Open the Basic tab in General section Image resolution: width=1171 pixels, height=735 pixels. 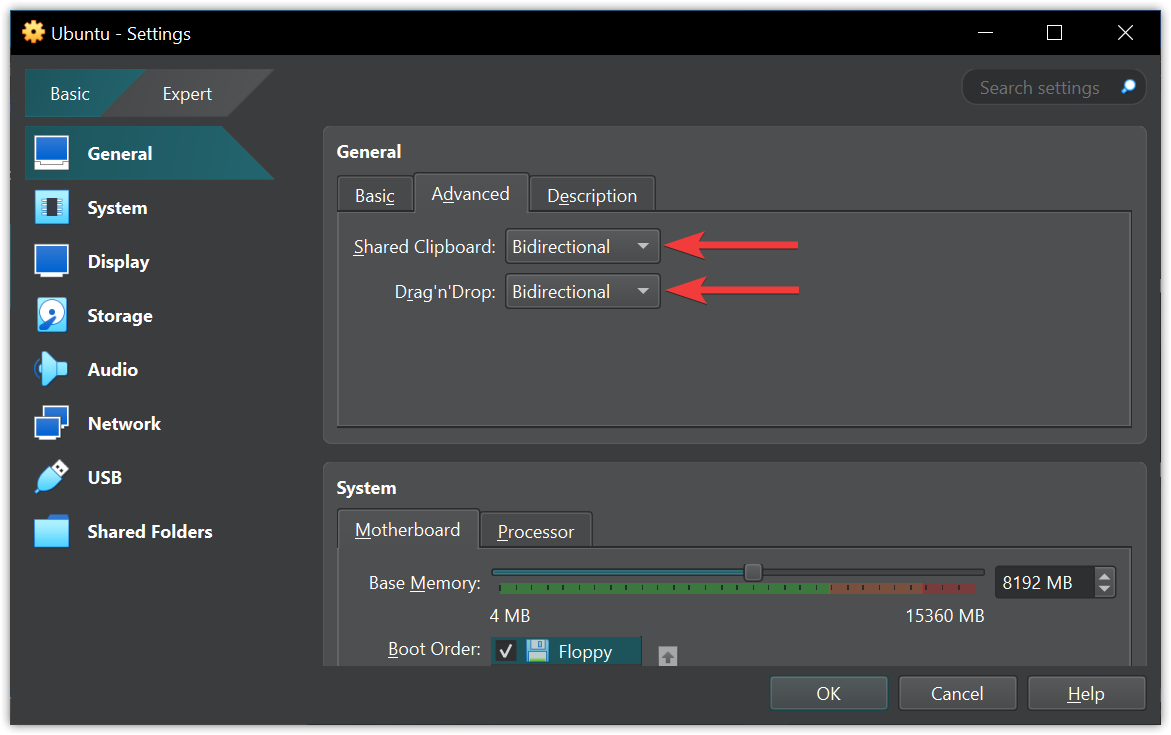pyautogui.click(x=375, y=195)
